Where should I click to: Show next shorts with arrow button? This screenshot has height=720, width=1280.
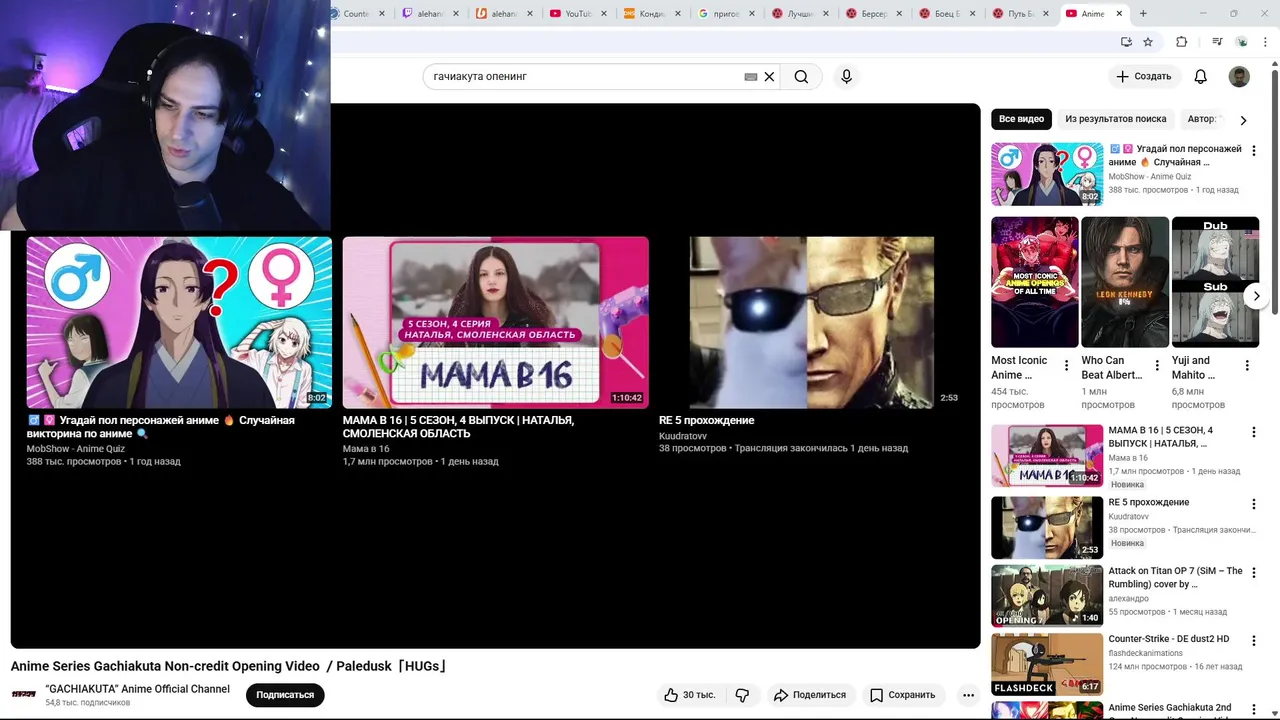click(1256, 296)
